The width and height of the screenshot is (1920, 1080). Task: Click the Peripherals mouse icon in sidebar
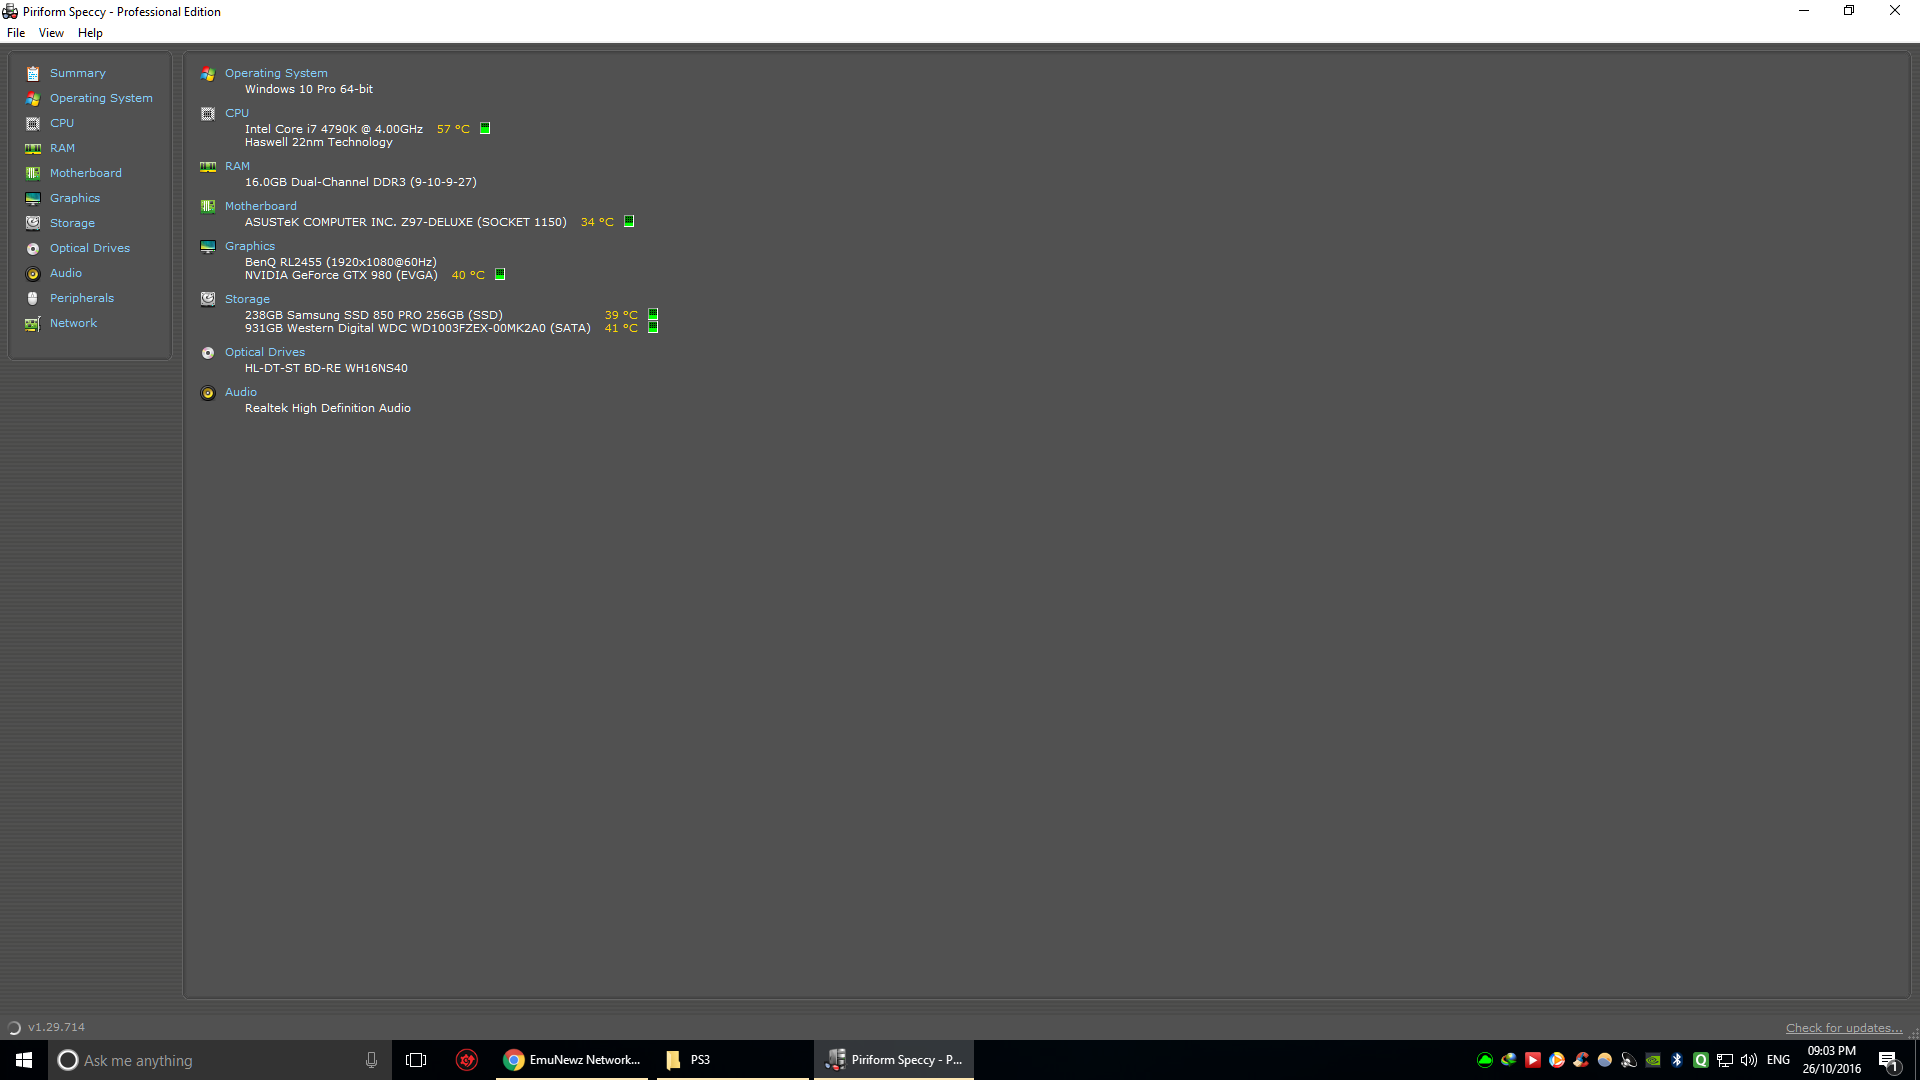pyautogui.click(x=33, y=298)
